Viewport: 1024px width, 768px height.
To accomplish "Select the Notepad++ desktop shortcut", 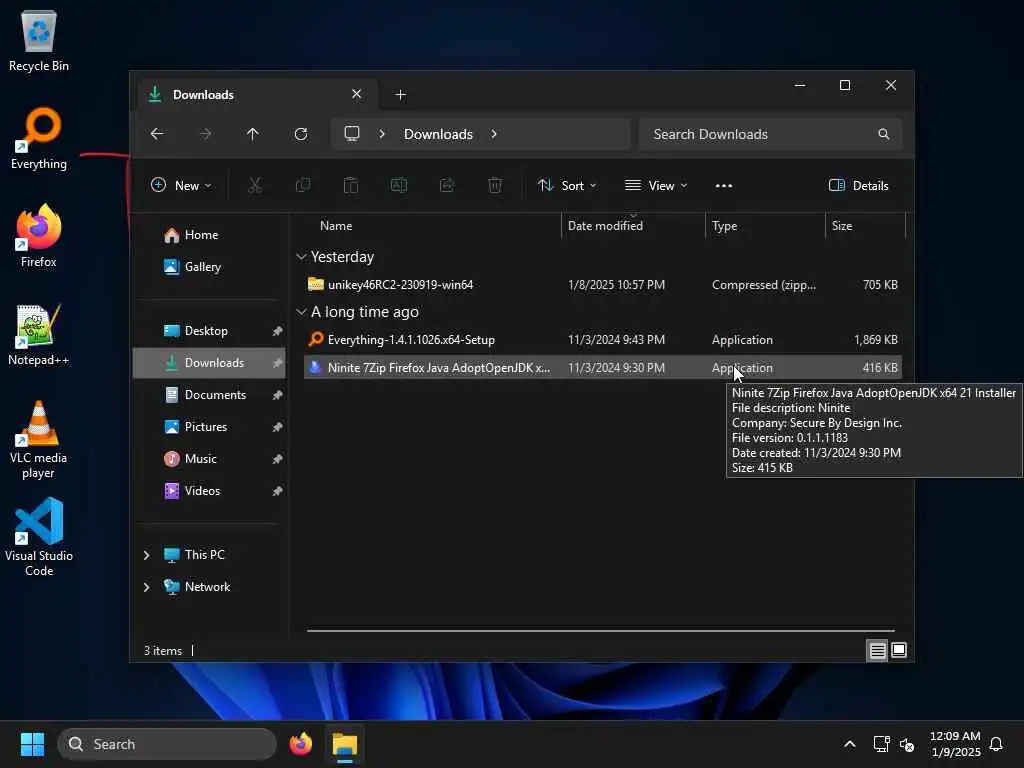I will [x=39, y=334].
